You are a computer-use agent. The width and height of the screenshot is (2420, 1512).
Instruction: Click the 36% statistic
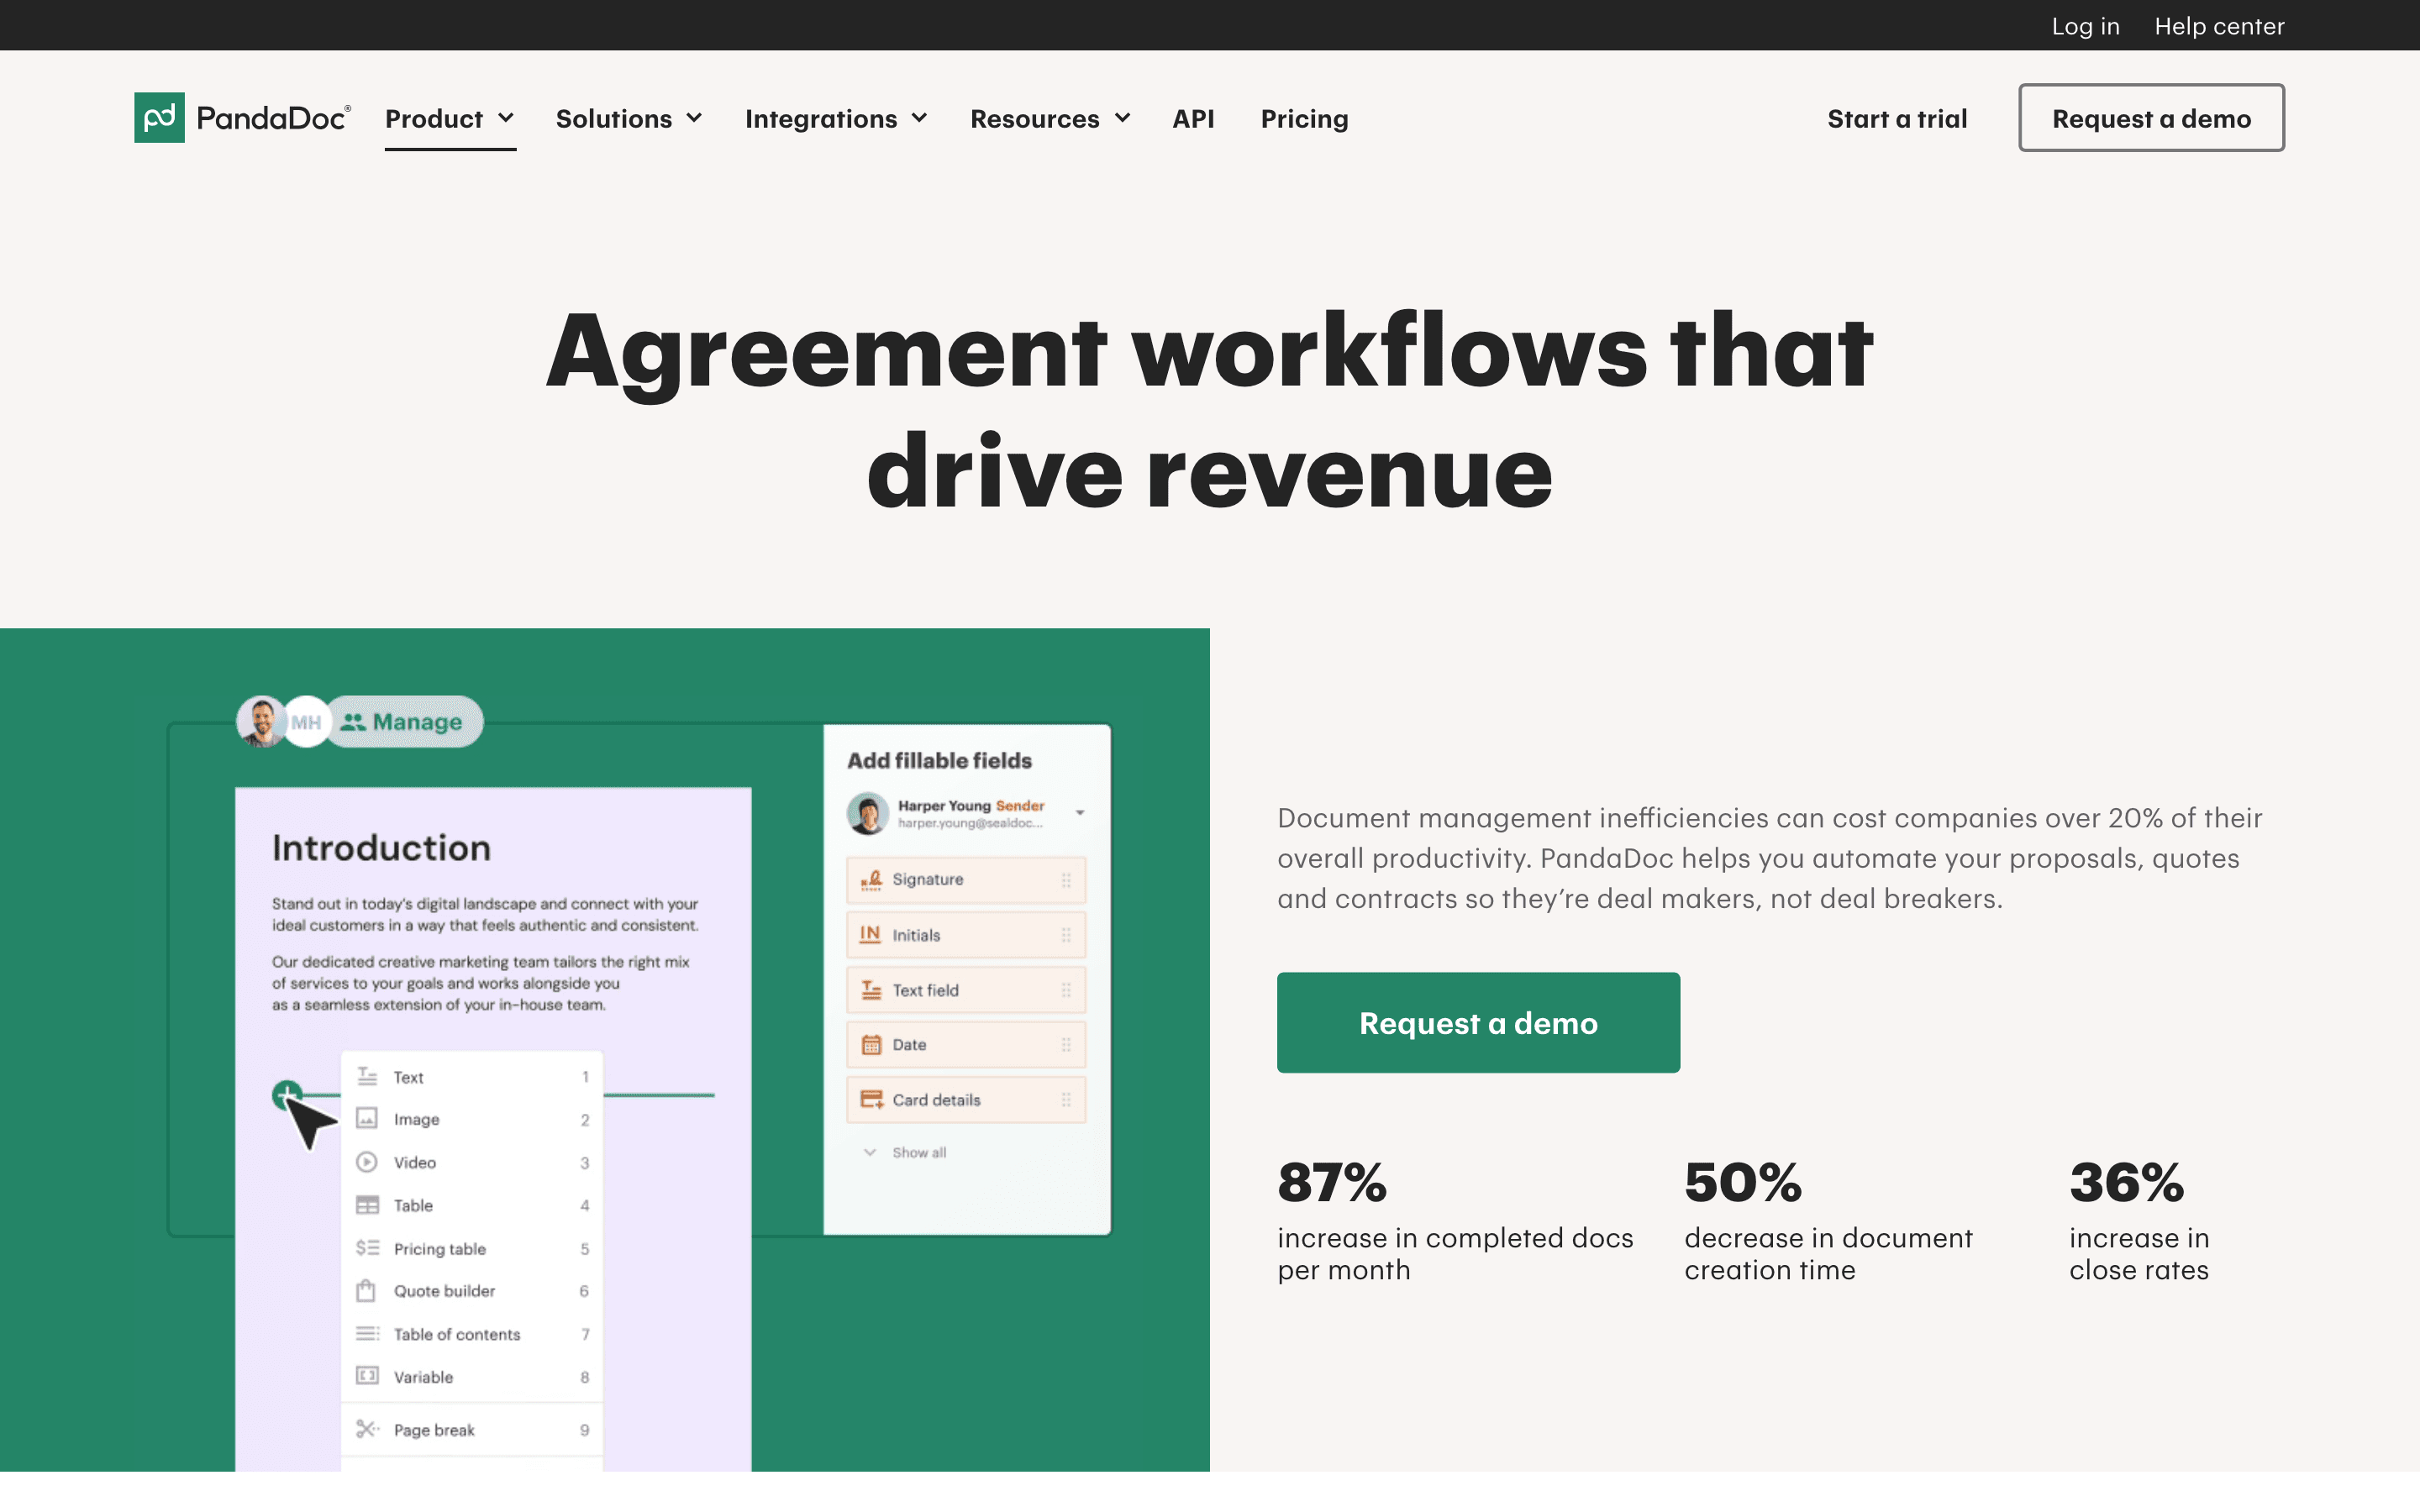pyautogui.click(x=2126, y=1182)
